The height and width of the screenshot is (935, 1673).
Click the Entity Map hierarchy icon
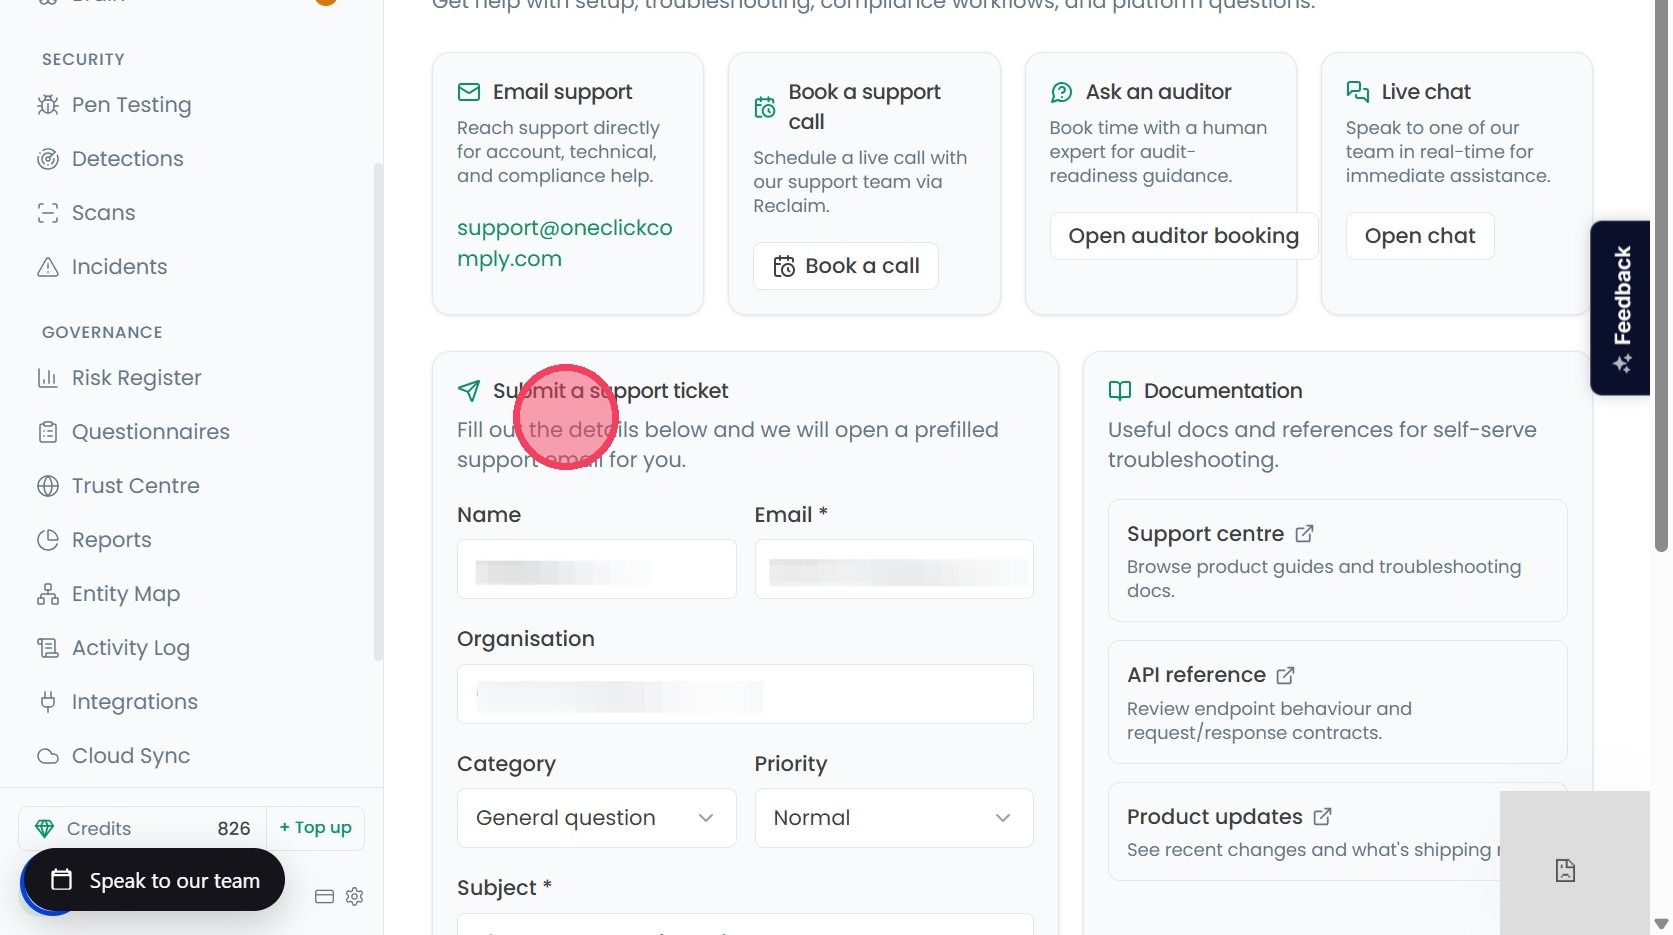(x=48, y=594)
